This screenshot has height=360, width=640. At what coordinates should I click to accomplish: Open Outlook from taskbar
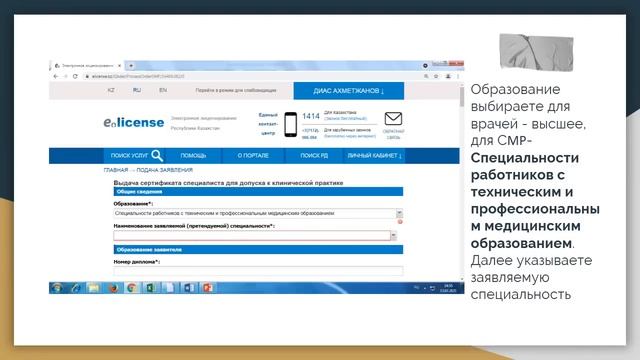coord(188,288)
